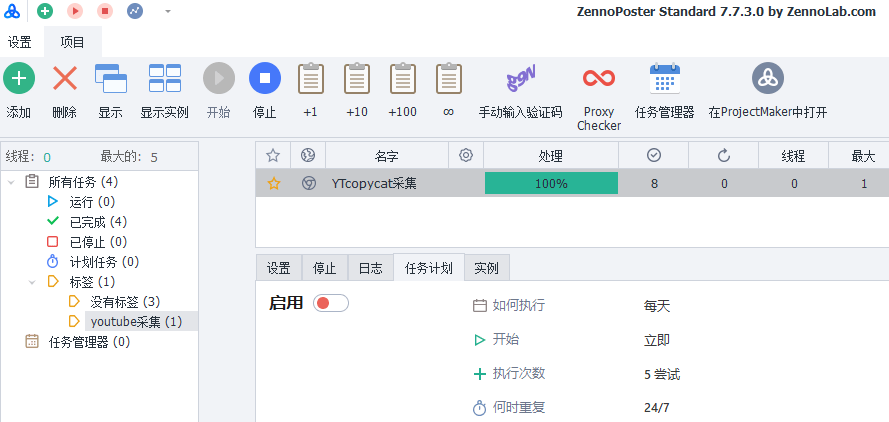
Task: Click the grey Start play icon
Action: [219, 78]
